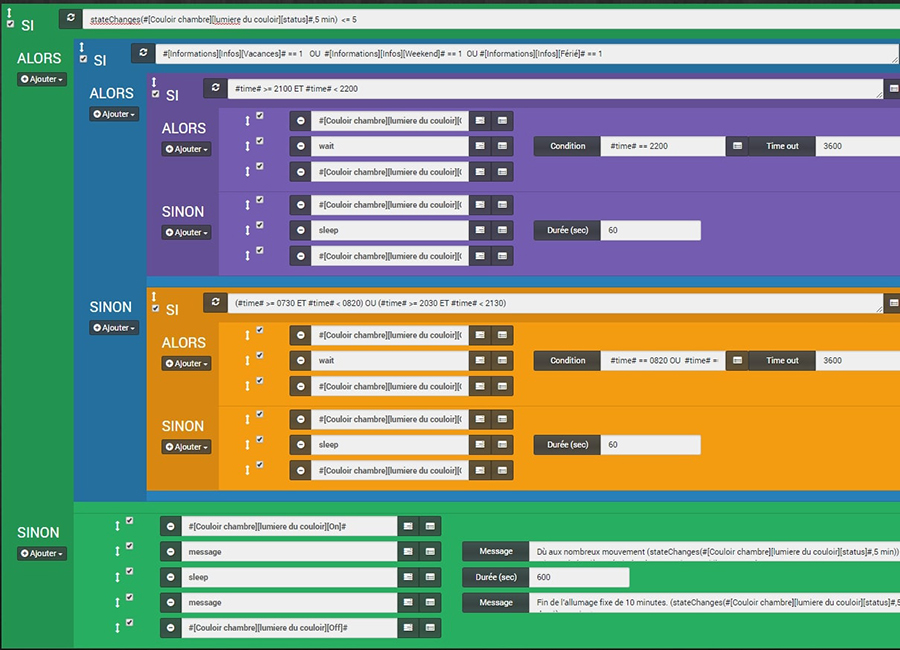Click the move arrows of the [Off]# action row
Image resolution: width=900 pixels, height=650 pixels.
[117, 628]
